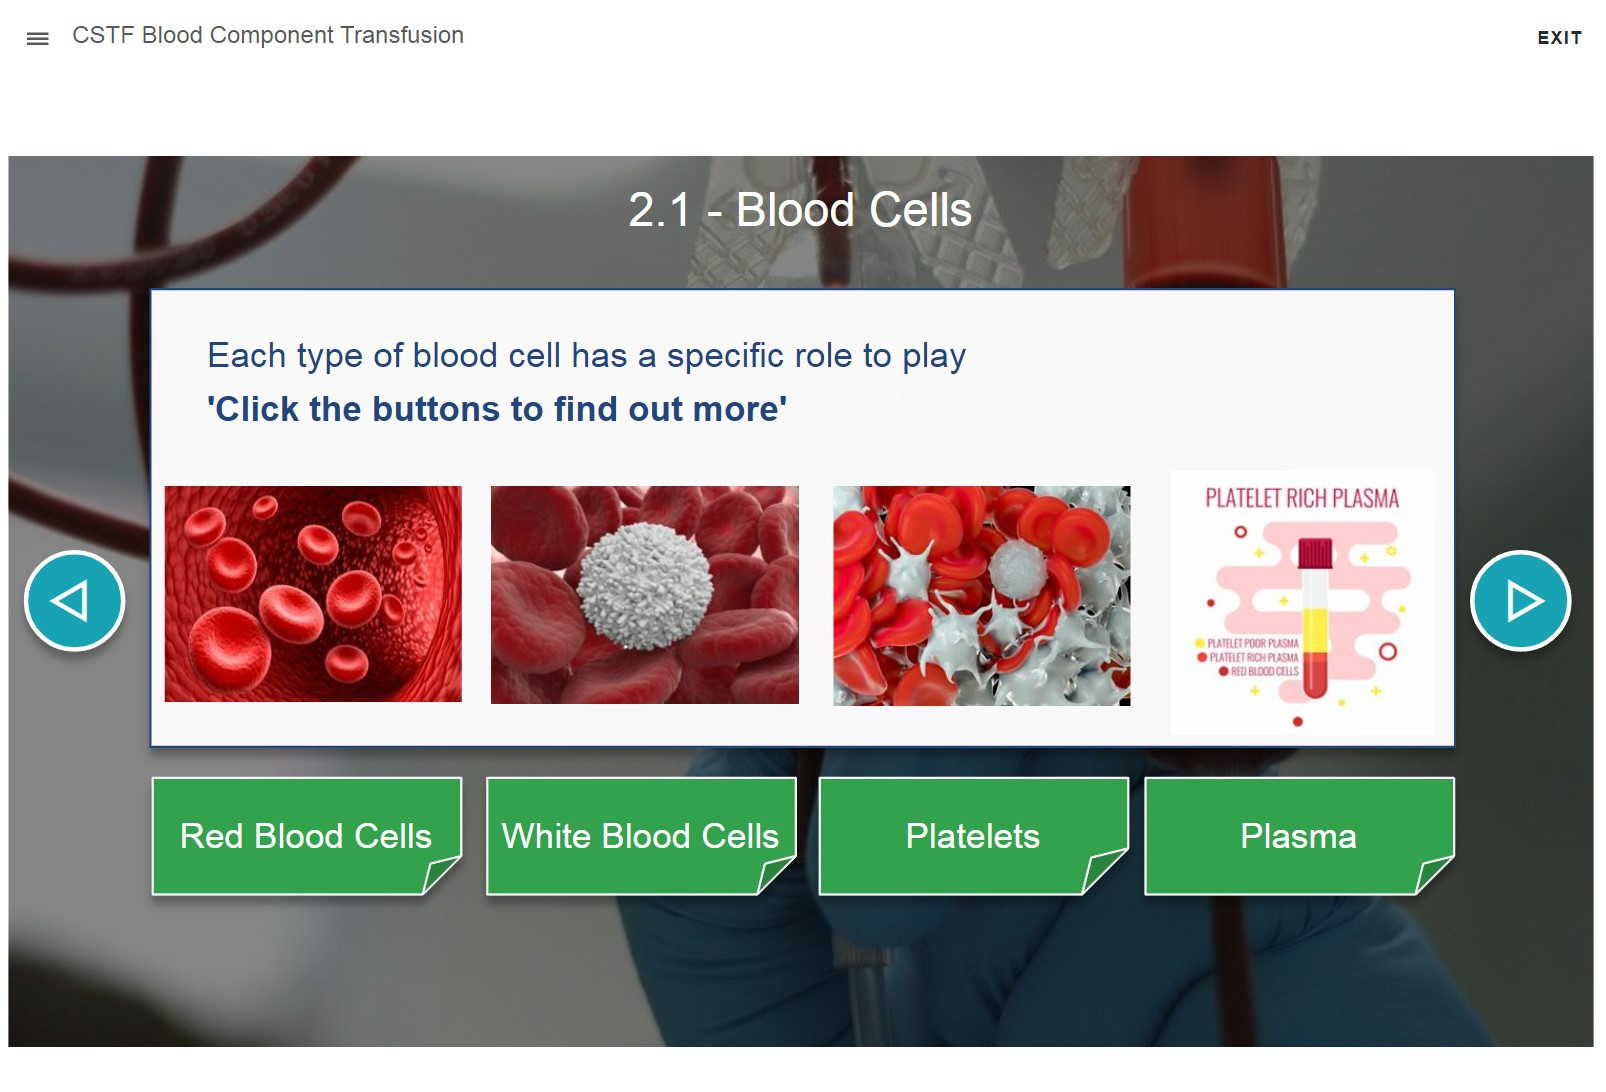Open the hamburger menu icon
The height and width of the screenshot is (1092, 1606).
point(38,39)
